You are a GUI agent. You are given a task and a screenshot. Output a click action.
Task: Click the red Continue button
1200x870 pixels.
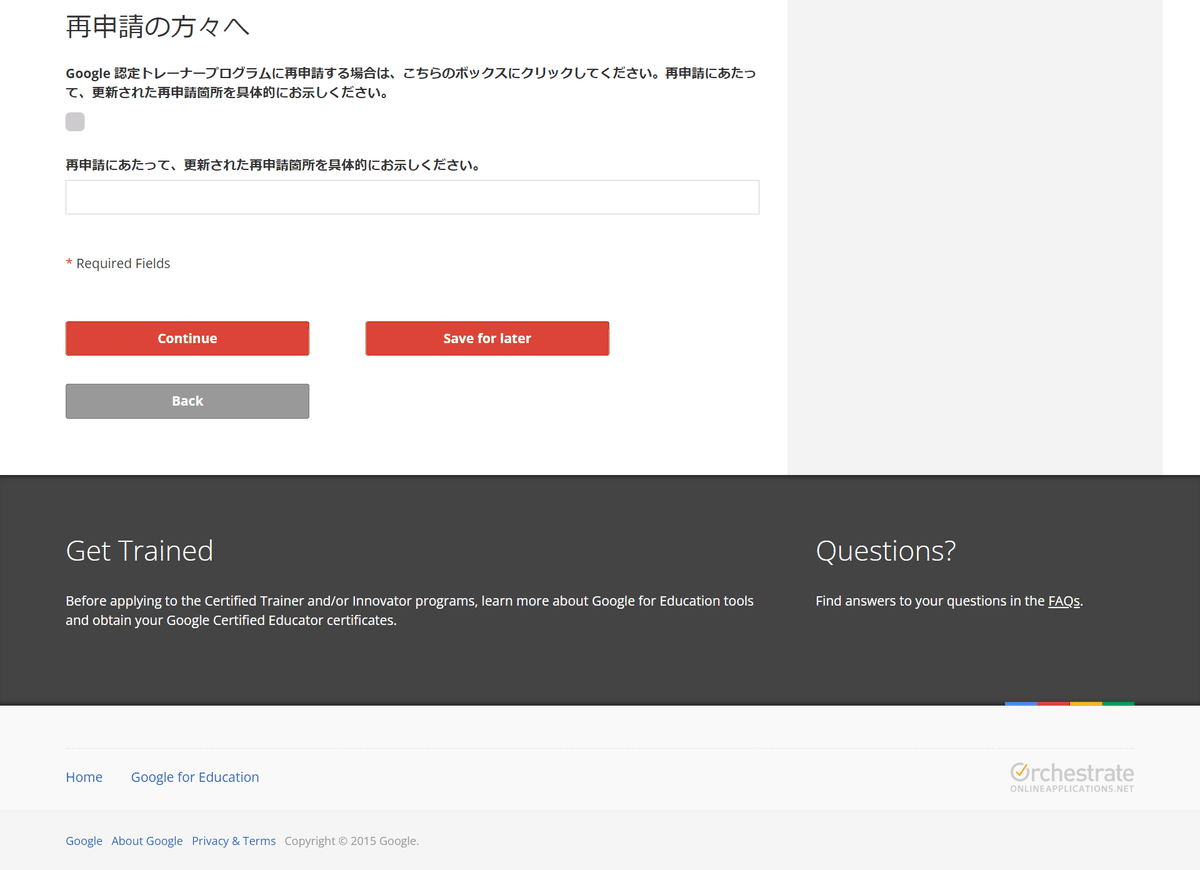(187, 338)
